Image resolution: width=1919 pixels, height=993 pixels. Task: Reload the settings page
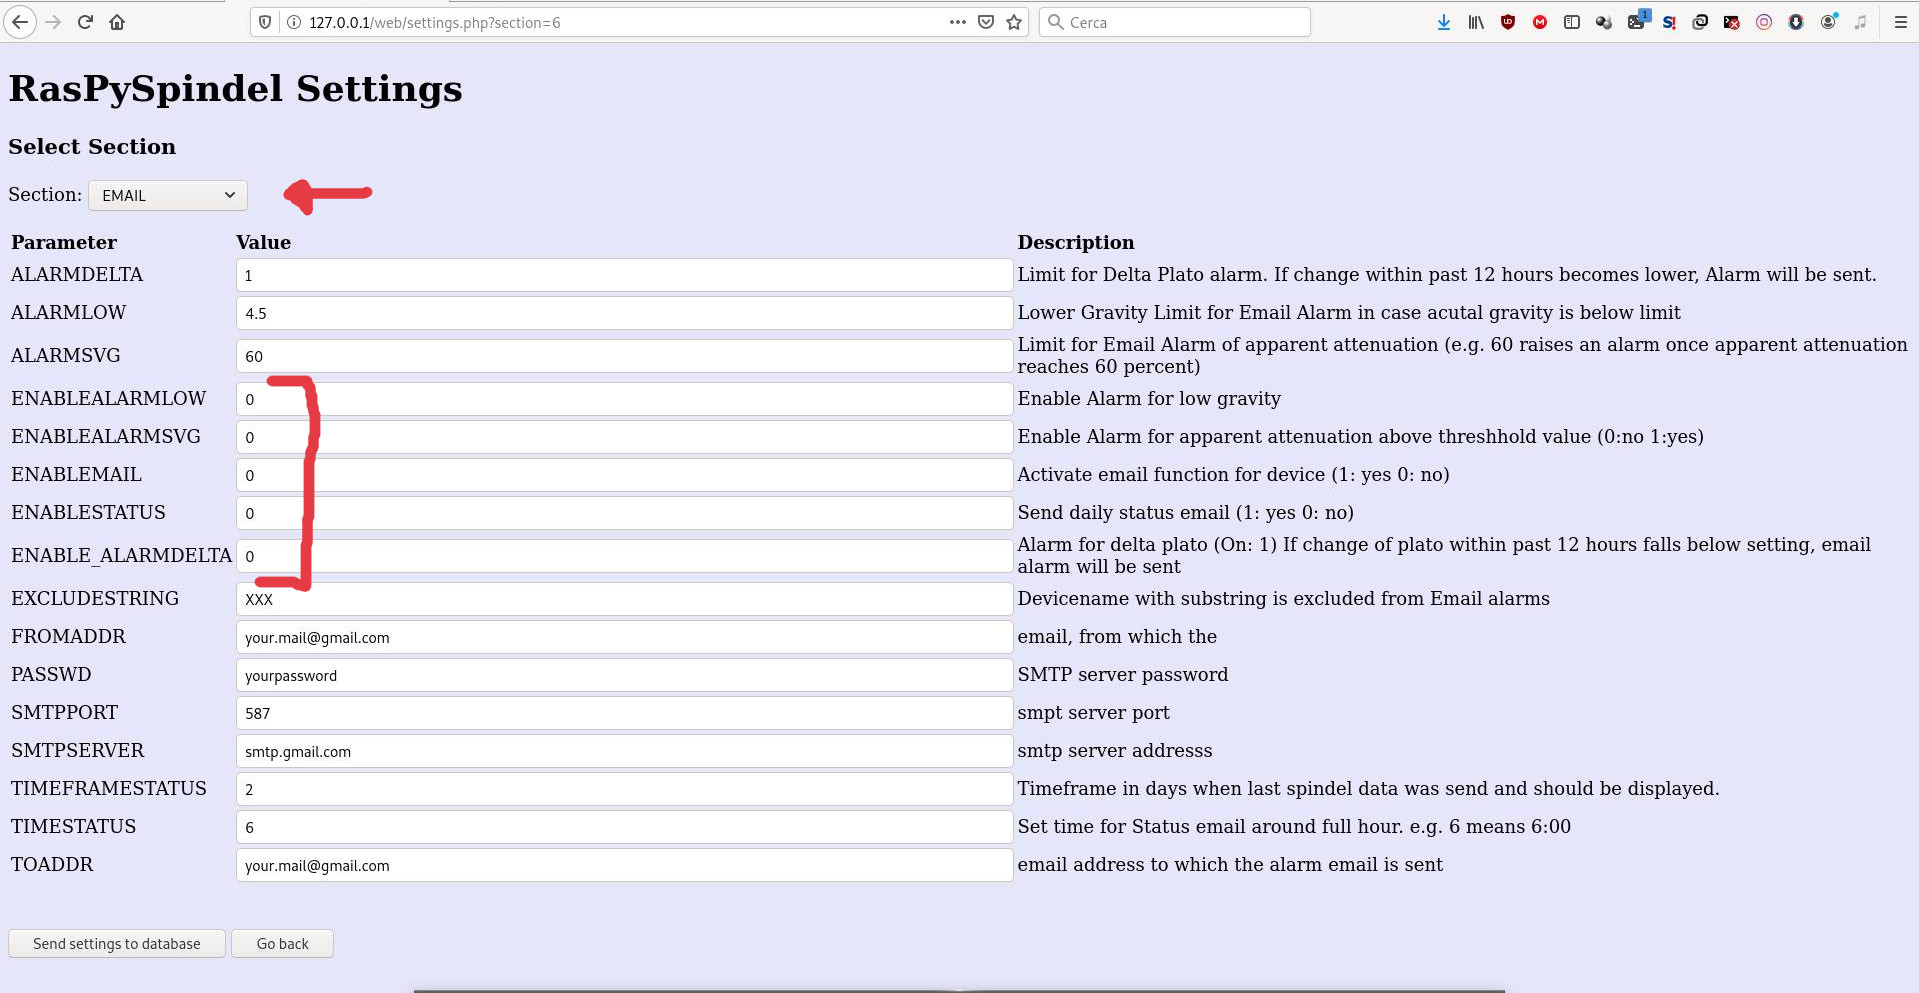click(x=85, y=22)
